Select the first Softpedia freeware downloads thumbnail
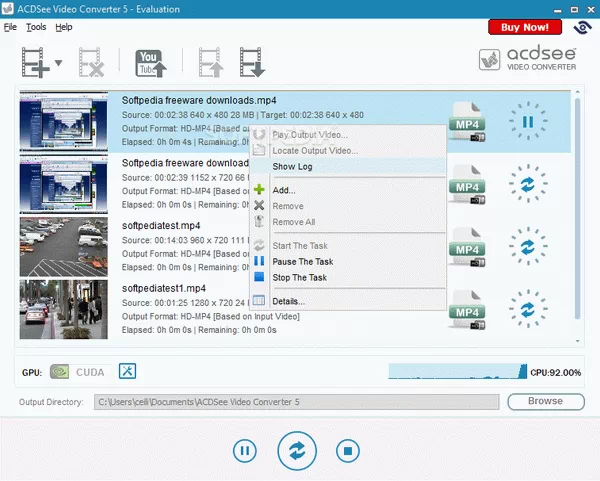 [x=64, y=122]
